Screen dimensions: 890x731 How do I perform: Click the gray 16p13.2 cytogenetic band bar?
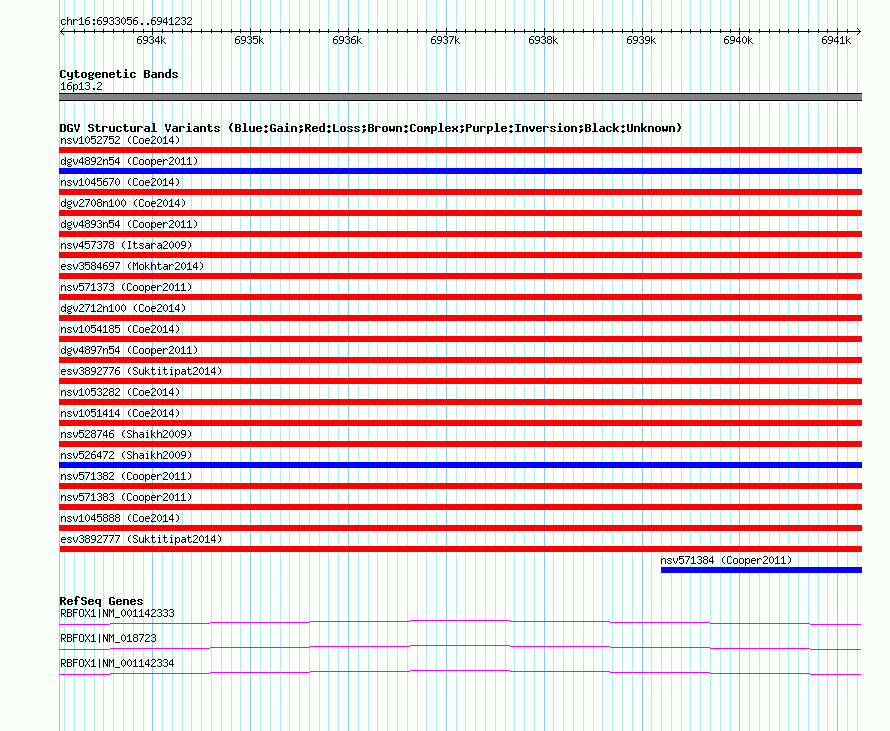460,97
